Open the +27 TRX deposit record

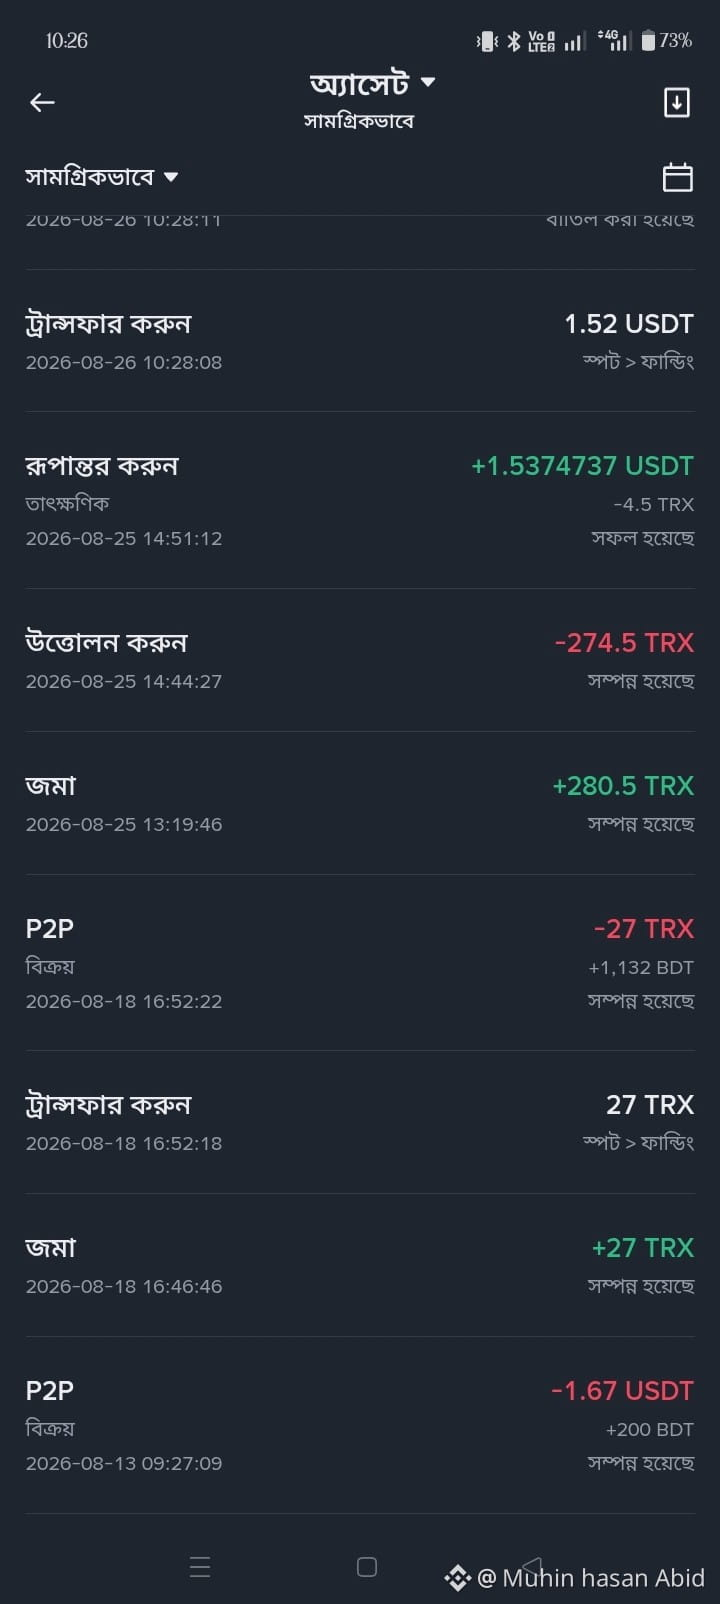point(360,1265)
